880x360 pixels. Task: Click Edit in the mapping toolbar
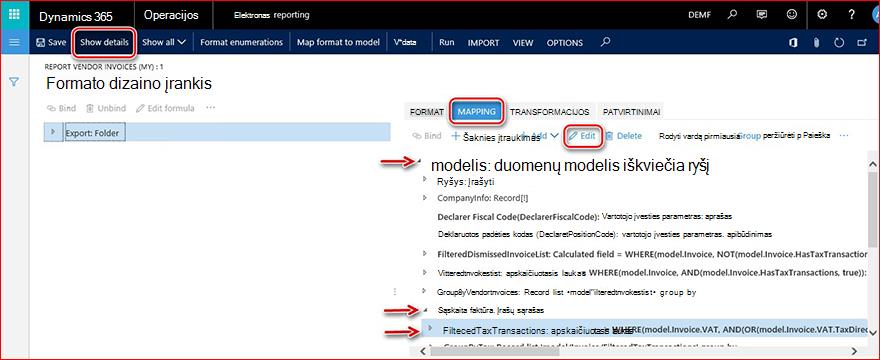582,135
